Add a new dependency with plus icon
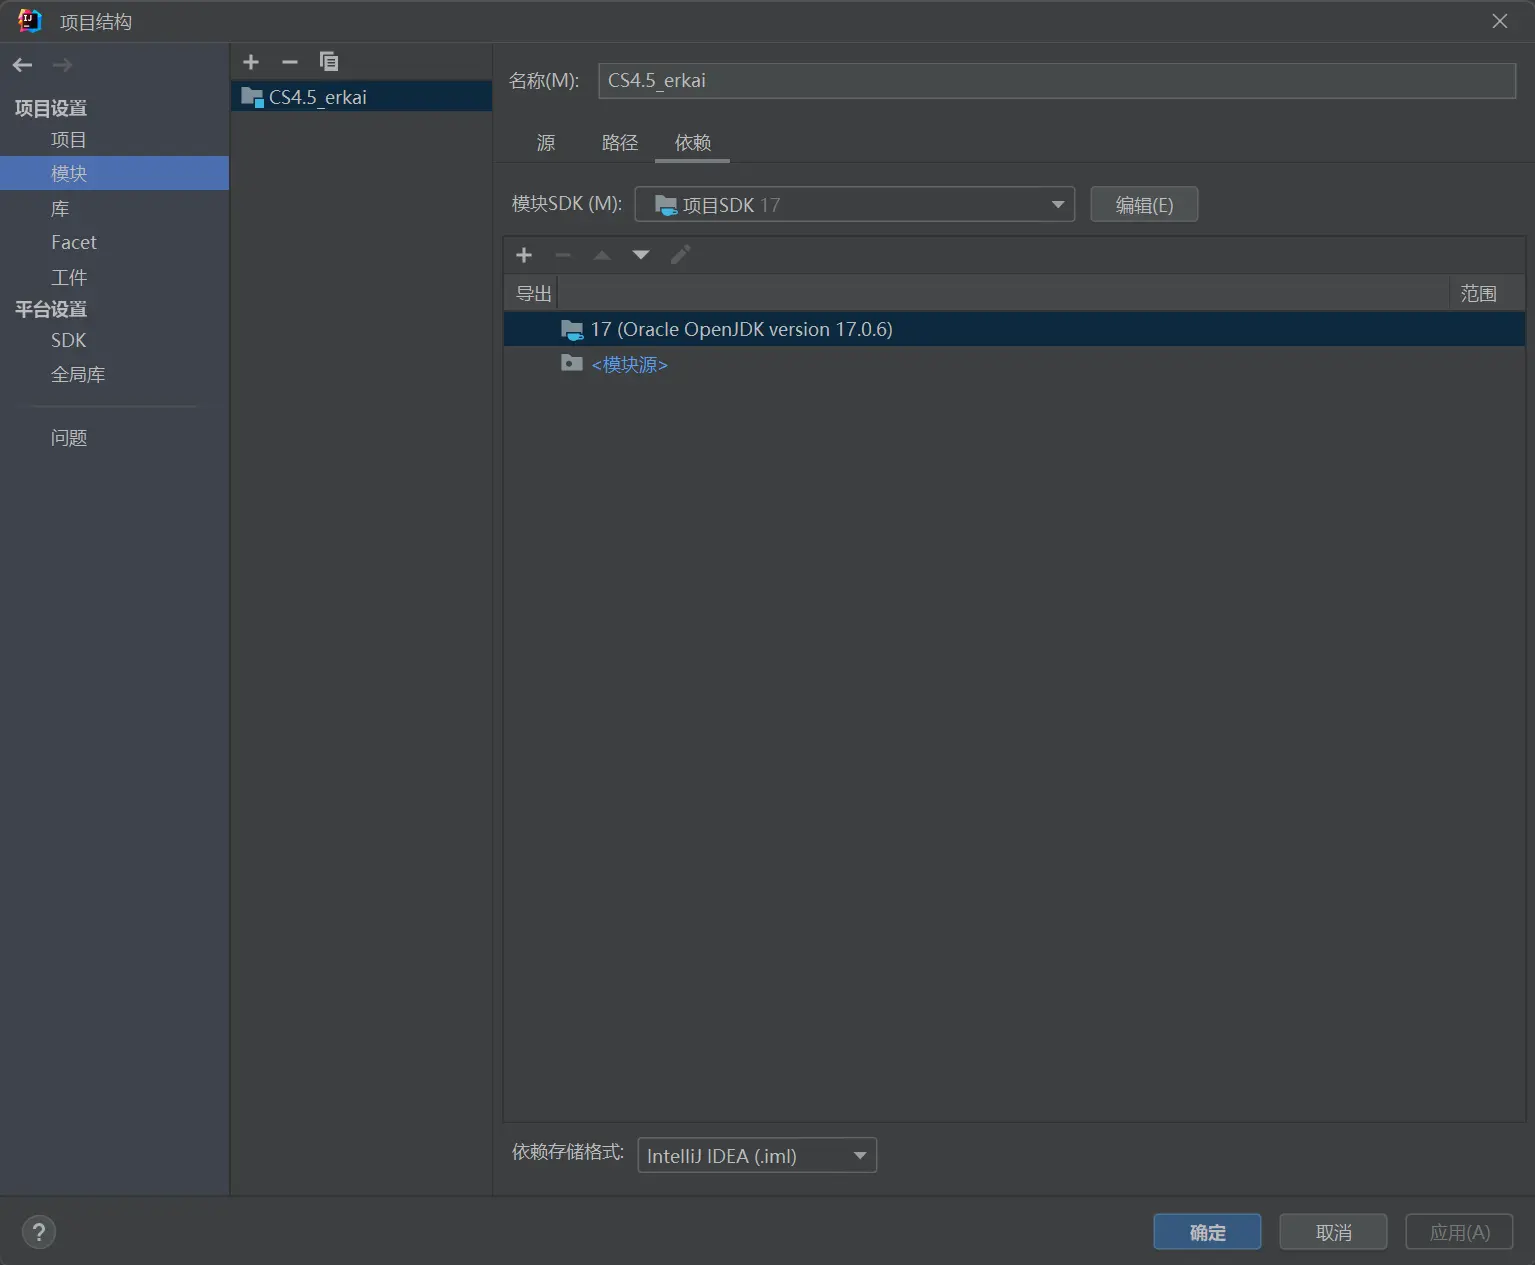 [x=524, y=255]
